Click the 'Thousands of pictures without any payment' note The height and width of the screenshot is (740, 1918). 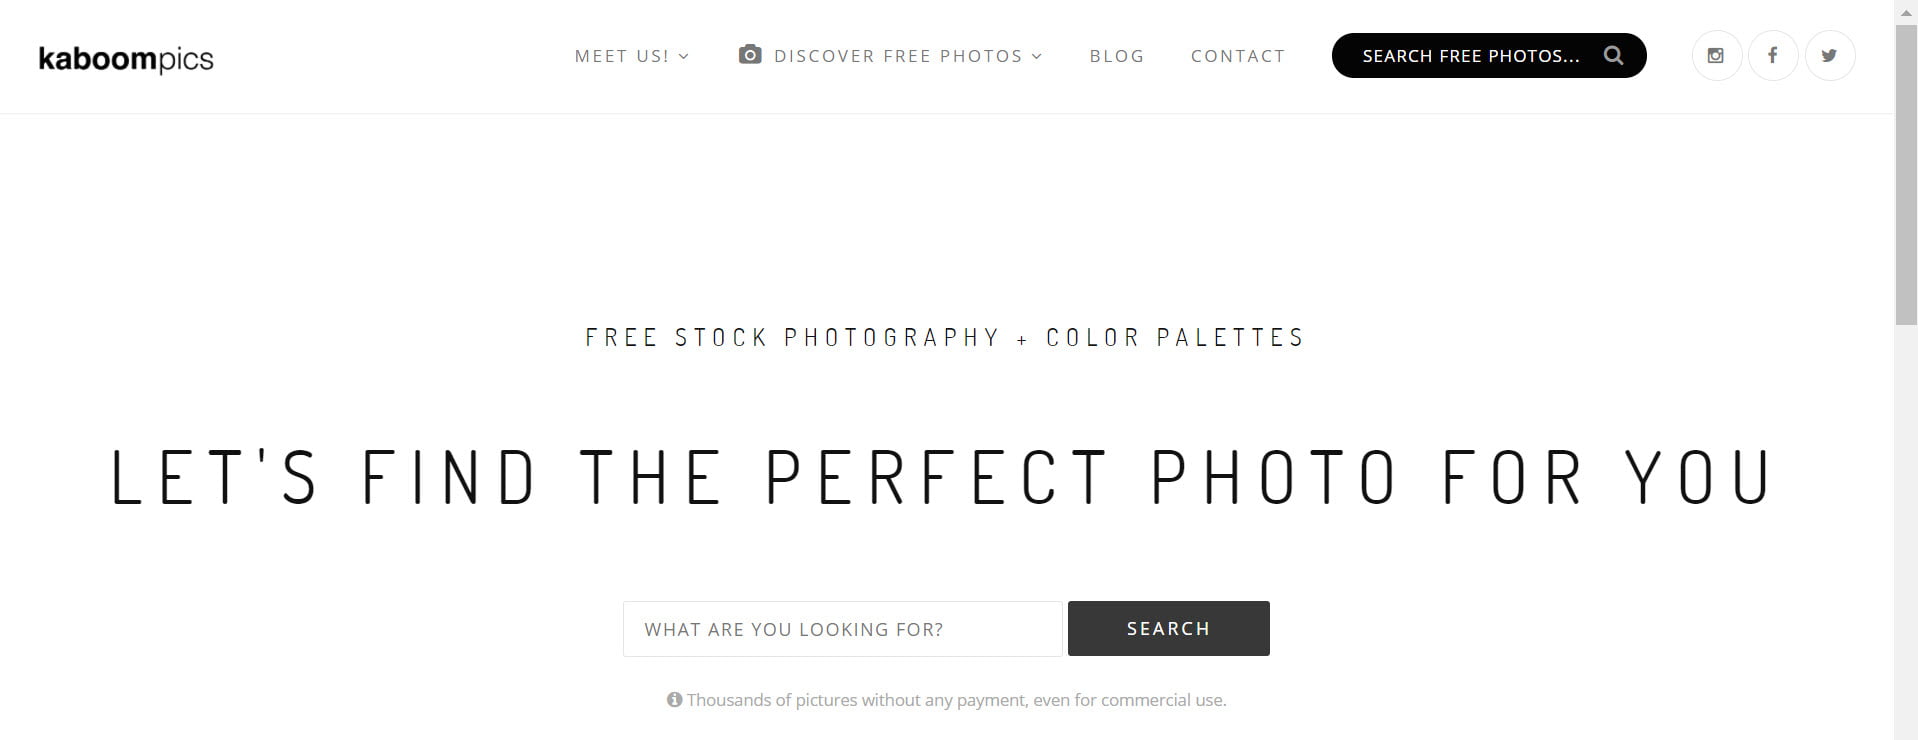[x=956, y=700]
